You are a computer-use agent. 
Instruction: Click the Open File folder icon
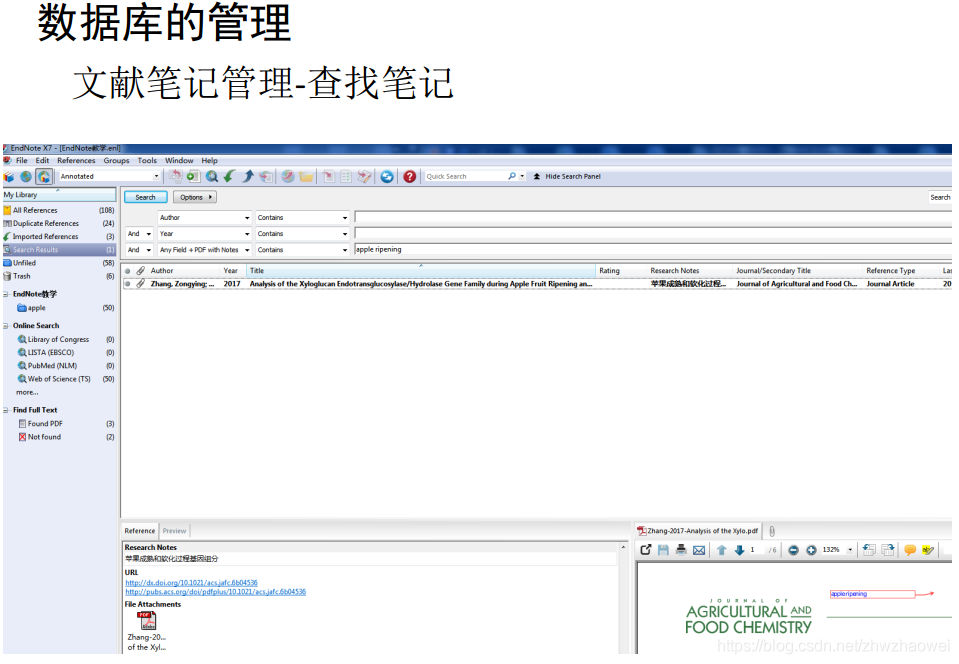click(x=306, y=177)
